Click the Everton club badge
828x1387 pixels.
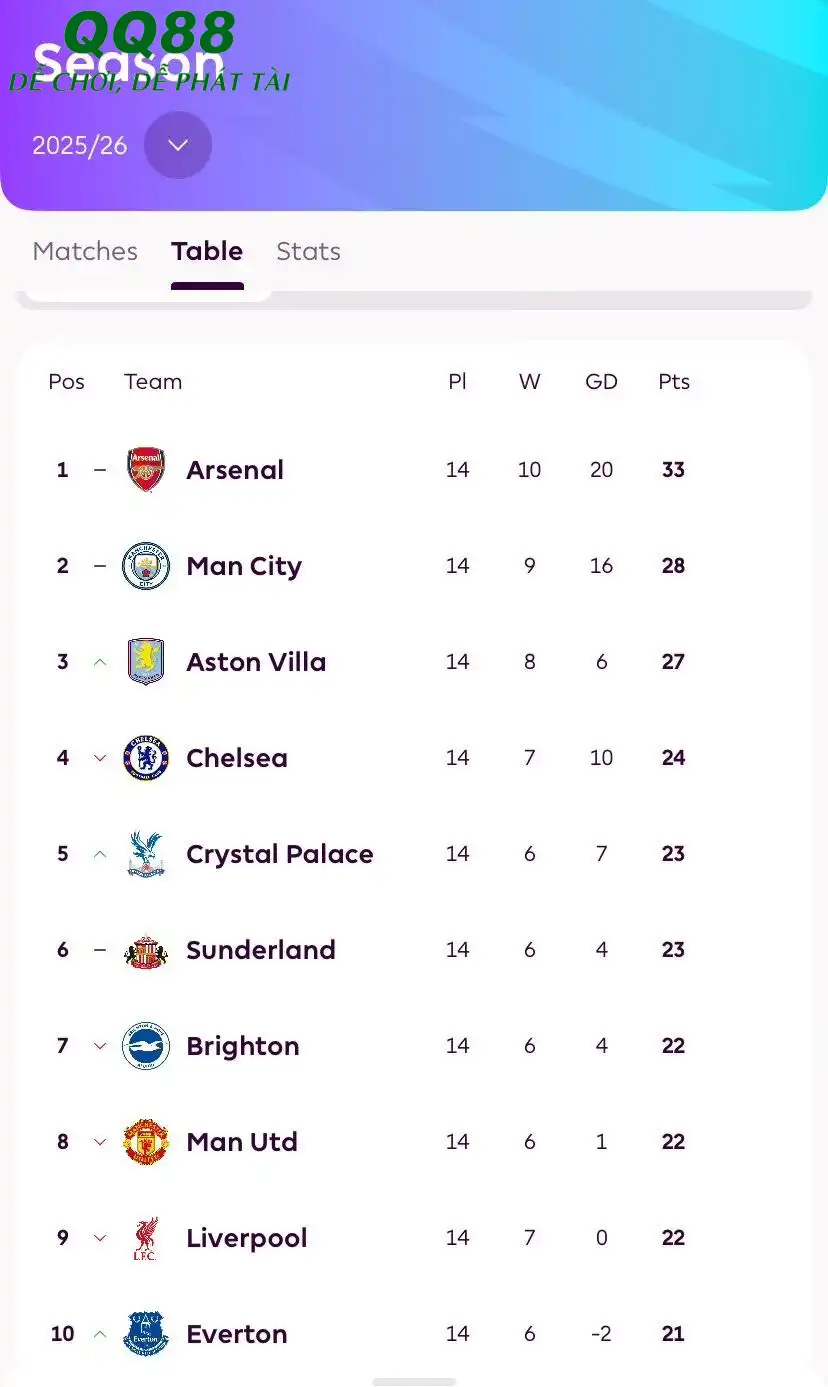click(x=146, y=1334)
